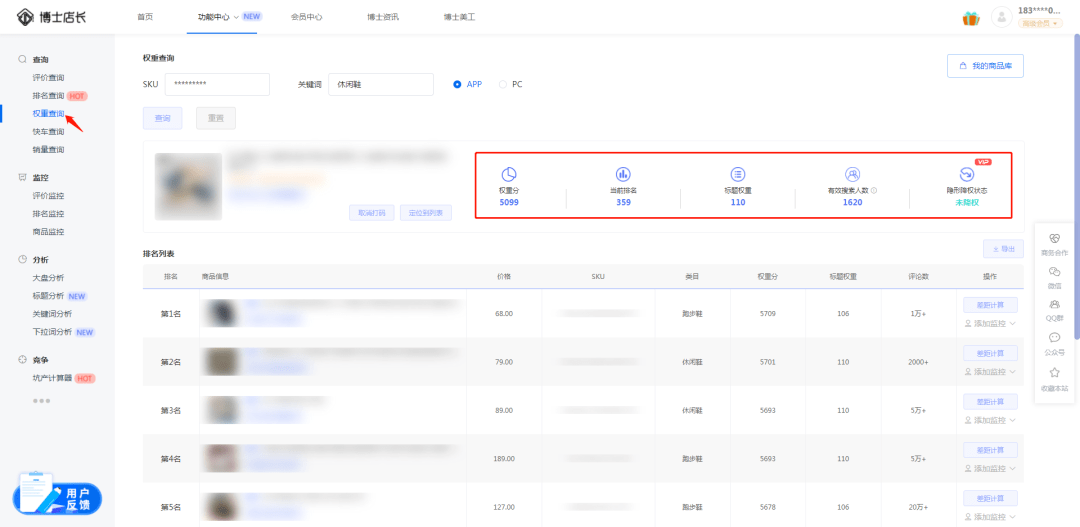Click the 竞争 section target icon

[22, 360]
